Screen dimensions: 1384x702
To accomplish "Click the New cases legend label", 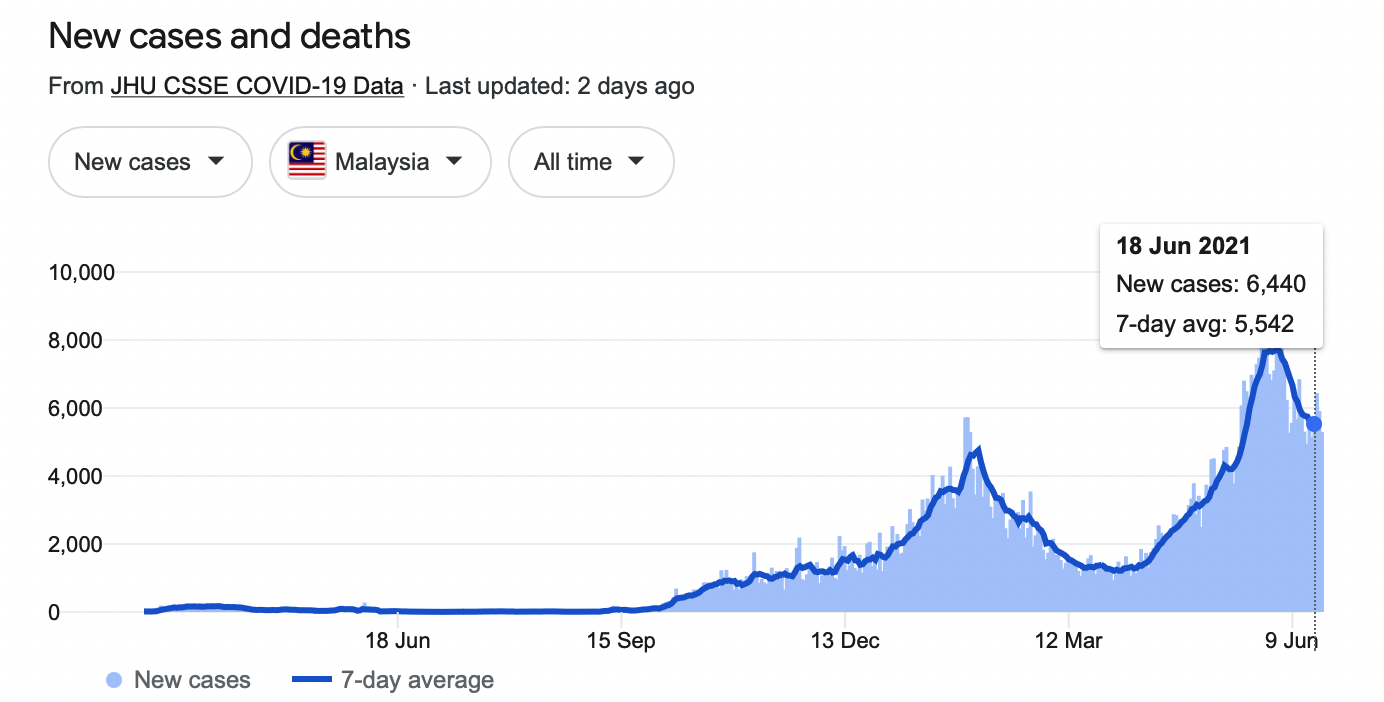I will click(192, 681).
